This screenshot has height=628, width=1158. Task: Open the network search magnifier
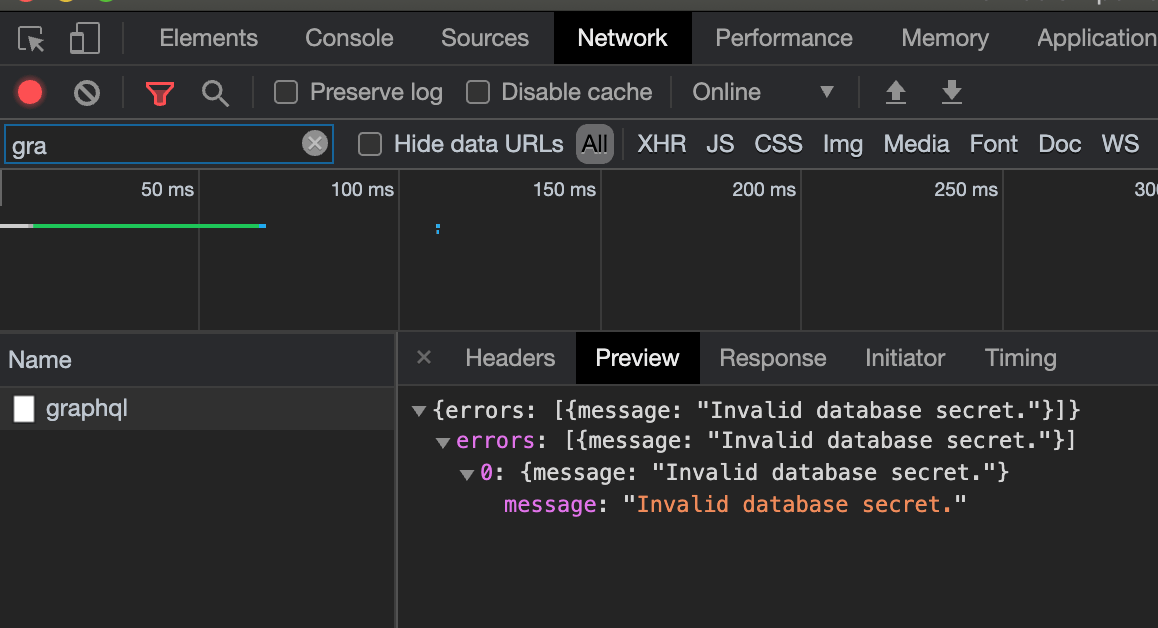click(x=215, y=93)
